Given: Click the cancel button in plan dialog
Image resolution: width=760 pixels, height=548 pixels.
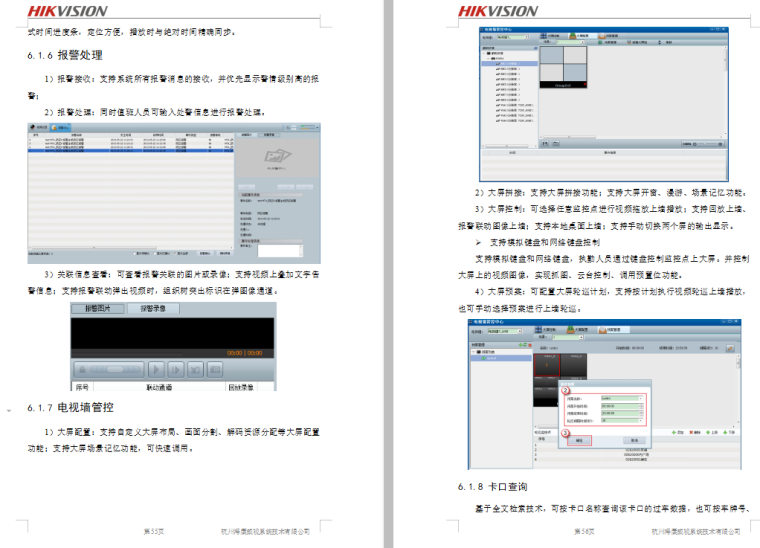Looking at the screenshot, I should (x=632, y=439).
